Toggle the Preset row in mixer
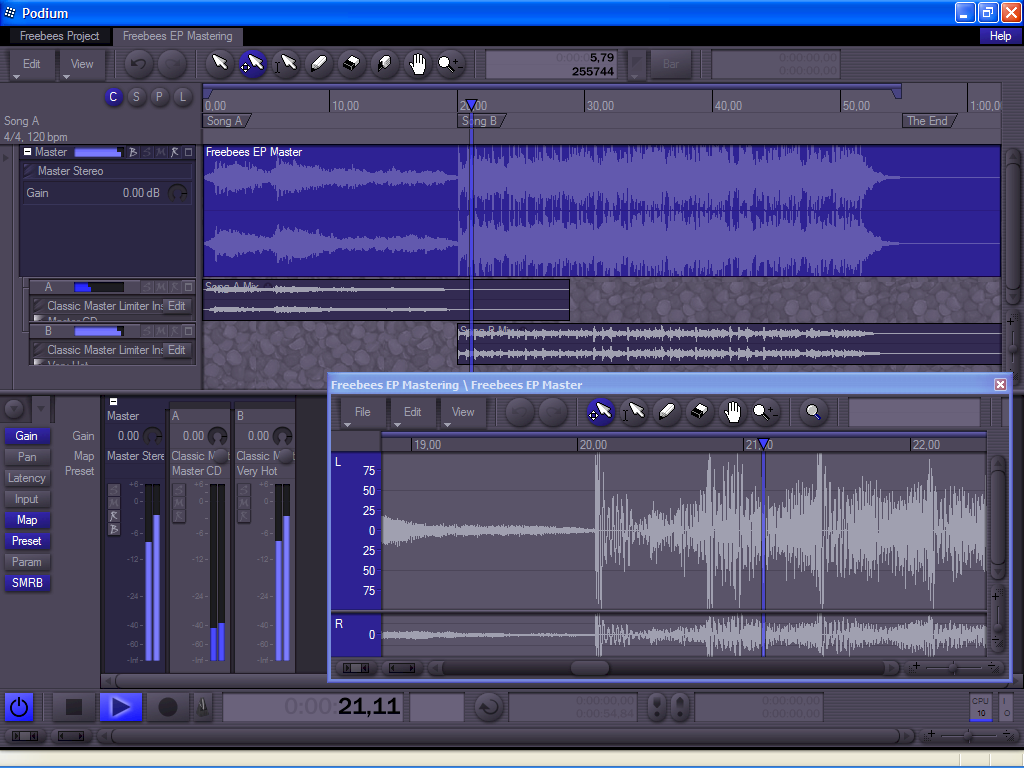The width and height of the screenshot is (1024, 768). (27, 541)
